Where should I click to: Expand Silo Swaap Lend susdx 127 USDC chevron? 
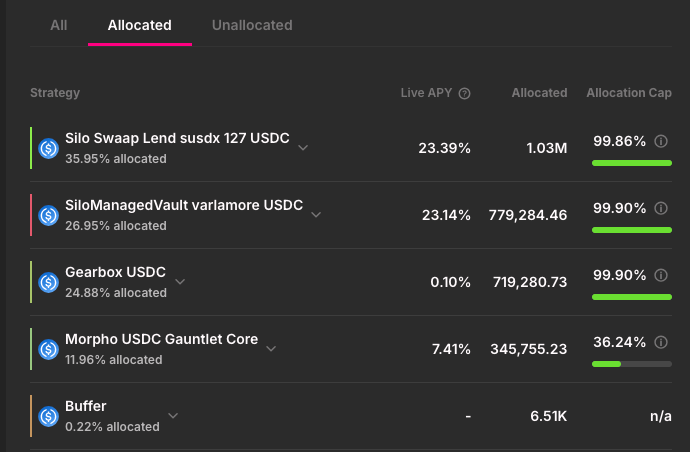303,148
